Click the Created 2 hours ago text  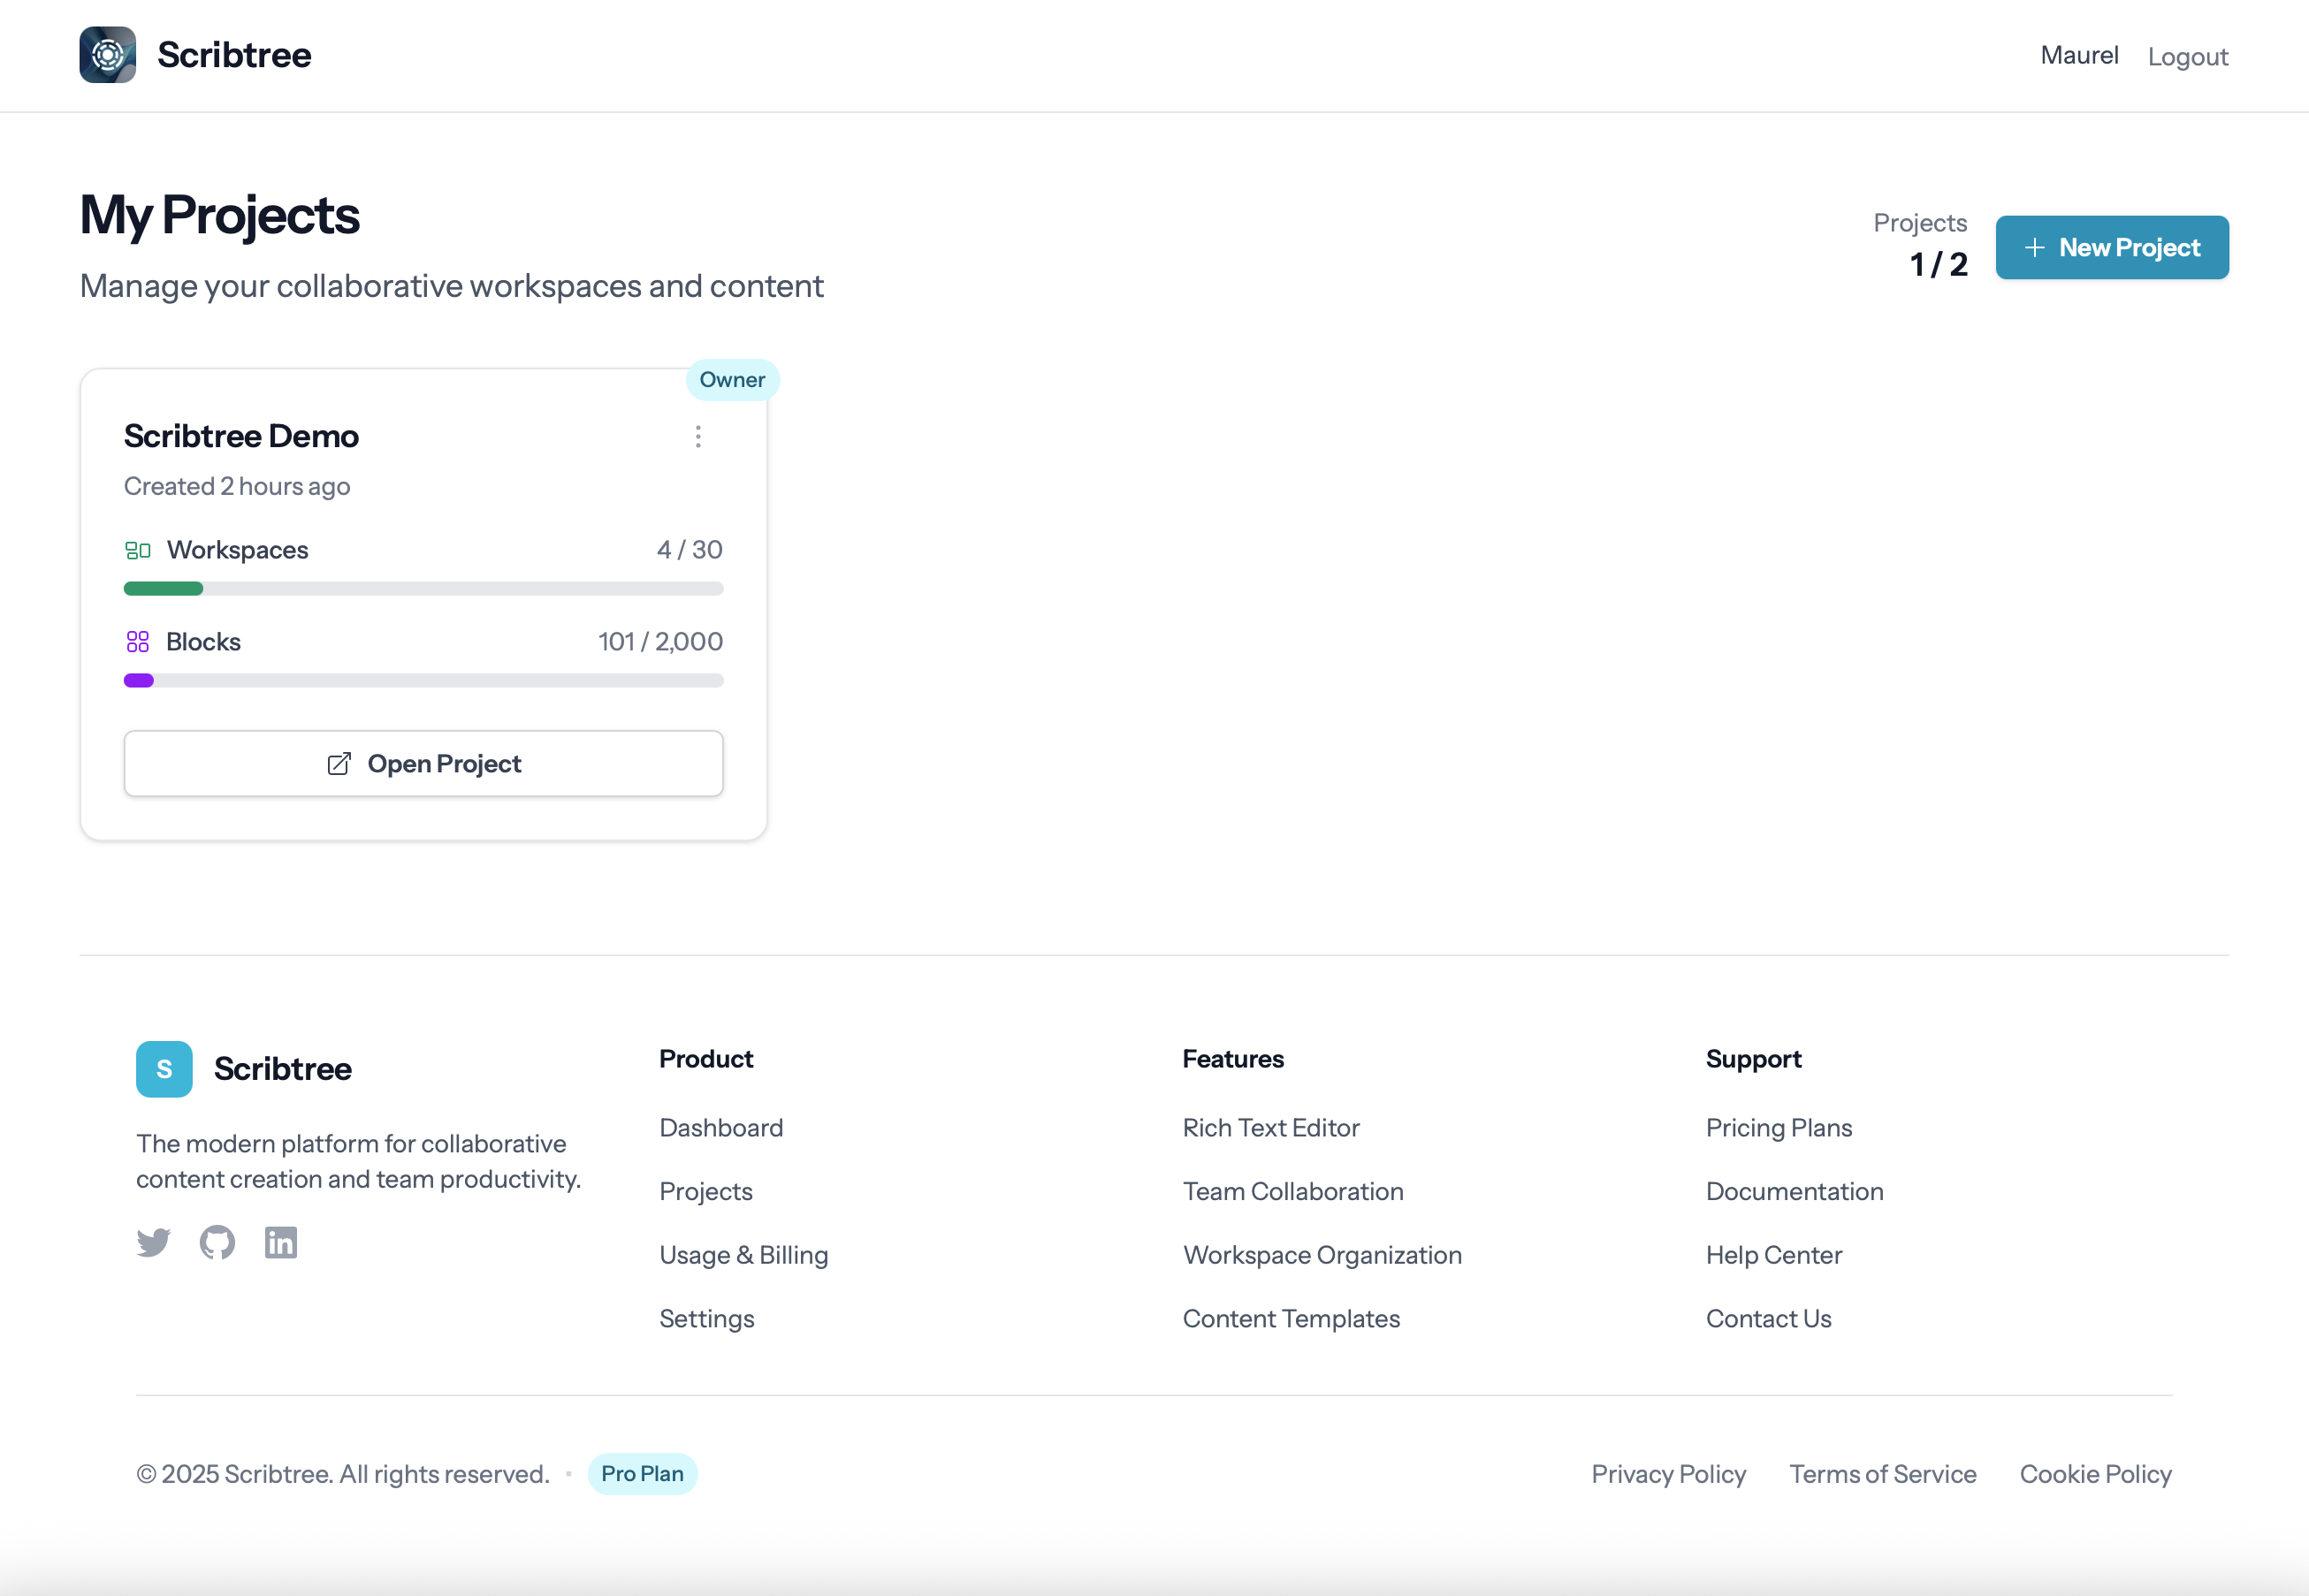coord(237,486)
